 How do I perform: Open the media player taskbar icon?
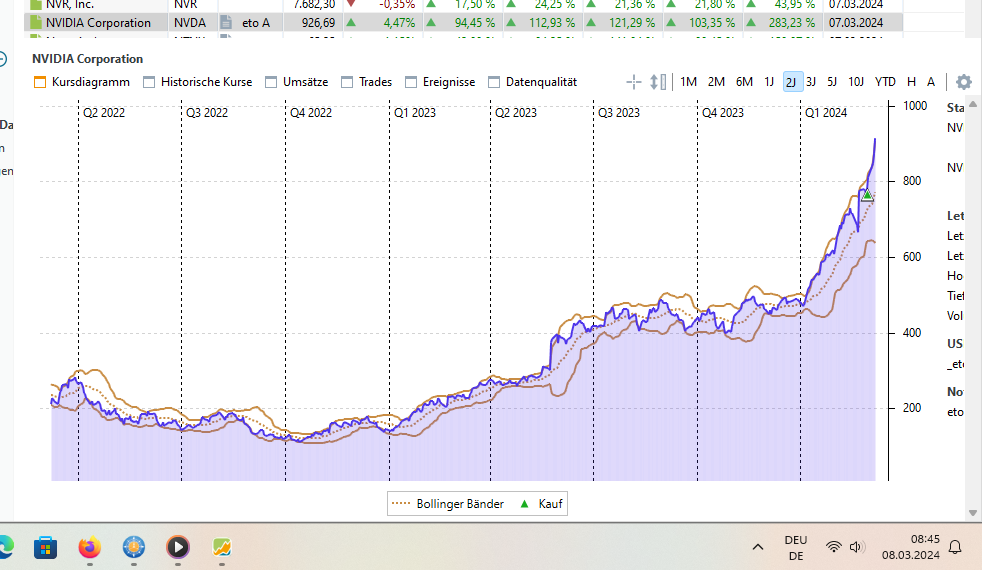(x=178, y=547)
